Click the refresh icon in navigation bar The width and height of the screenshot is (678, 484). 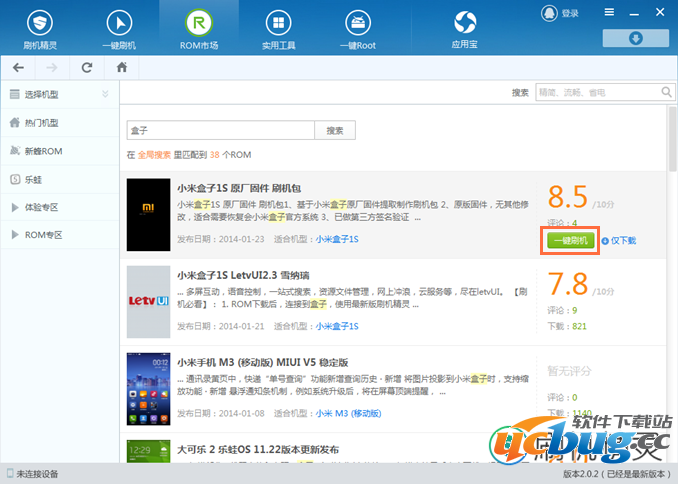click(x=87, y=67)
